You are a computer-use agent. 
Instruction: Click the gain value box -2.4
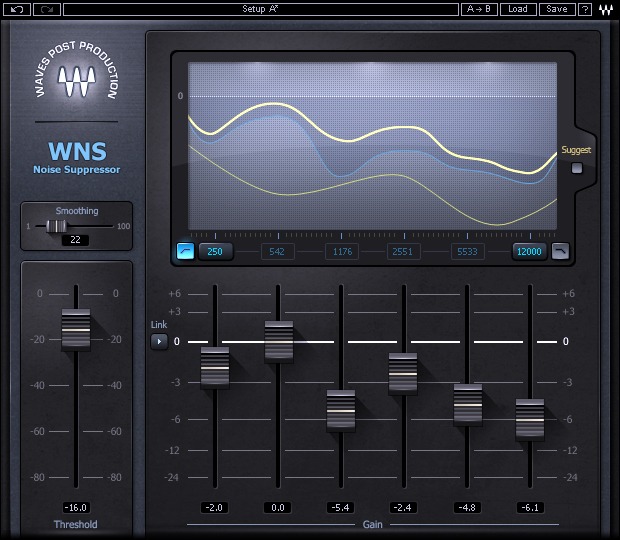click(403, 508)
